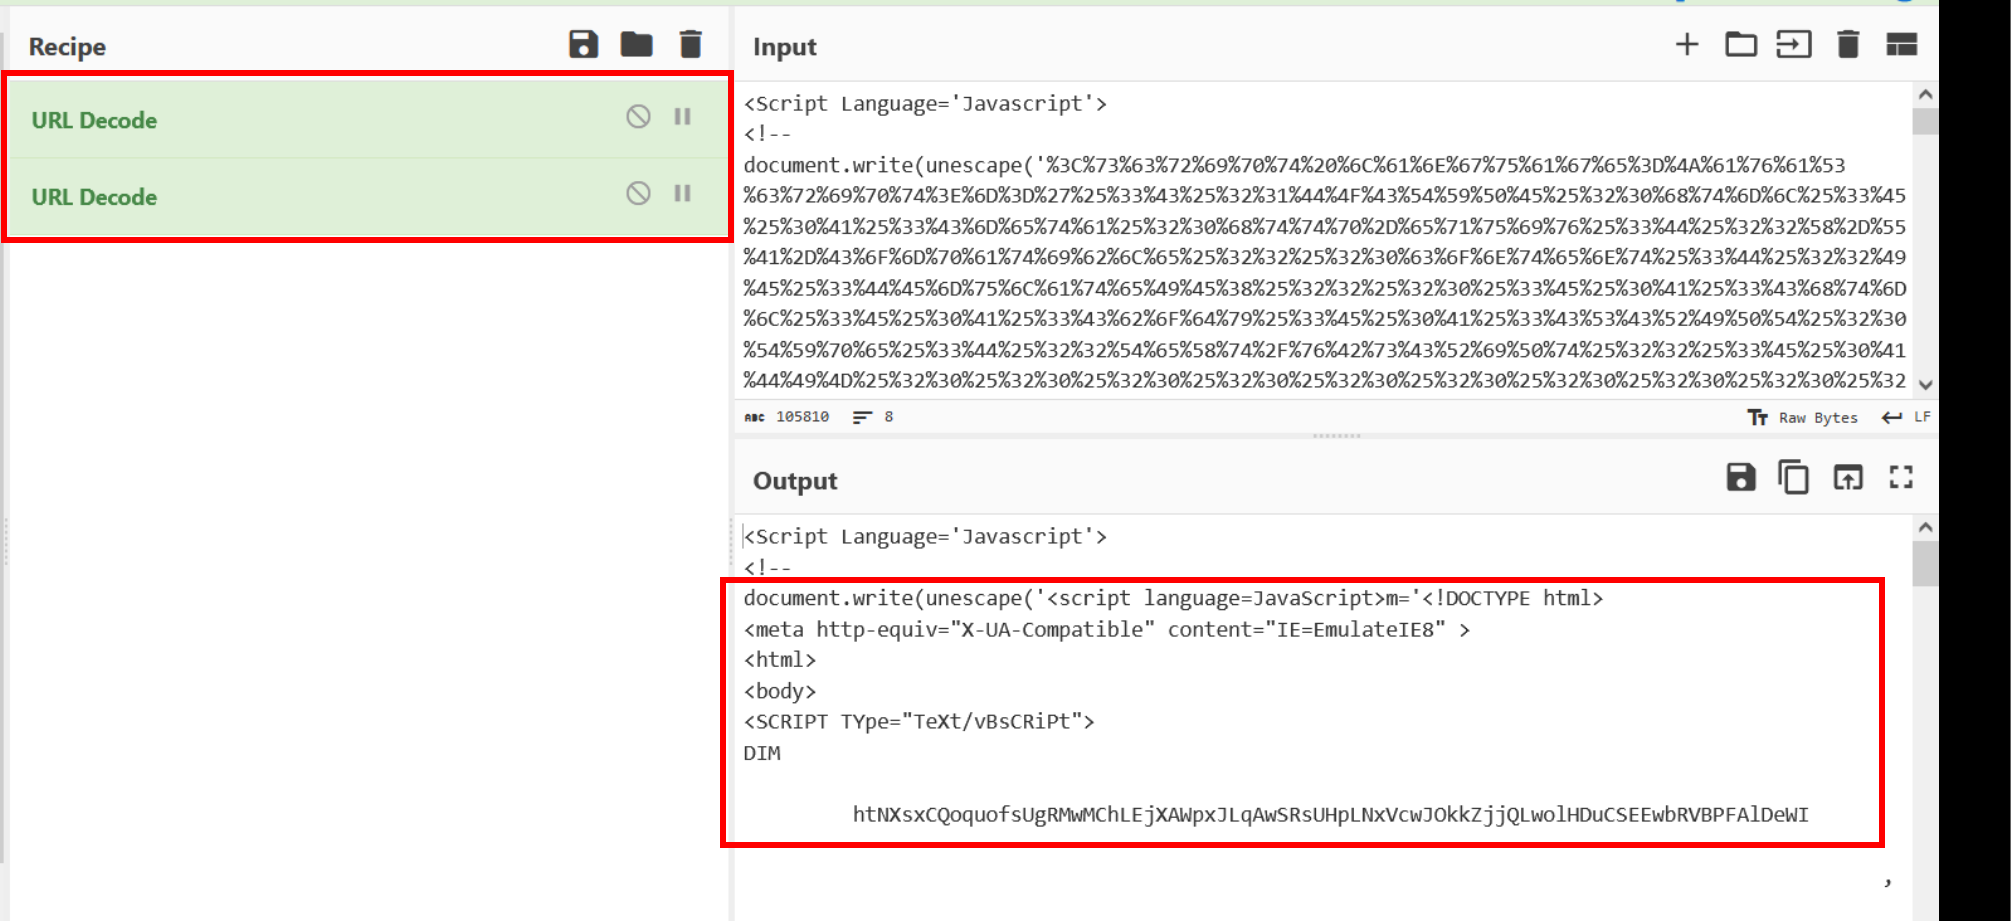
Task: Click the input line count 8
Action: point(888,417)
